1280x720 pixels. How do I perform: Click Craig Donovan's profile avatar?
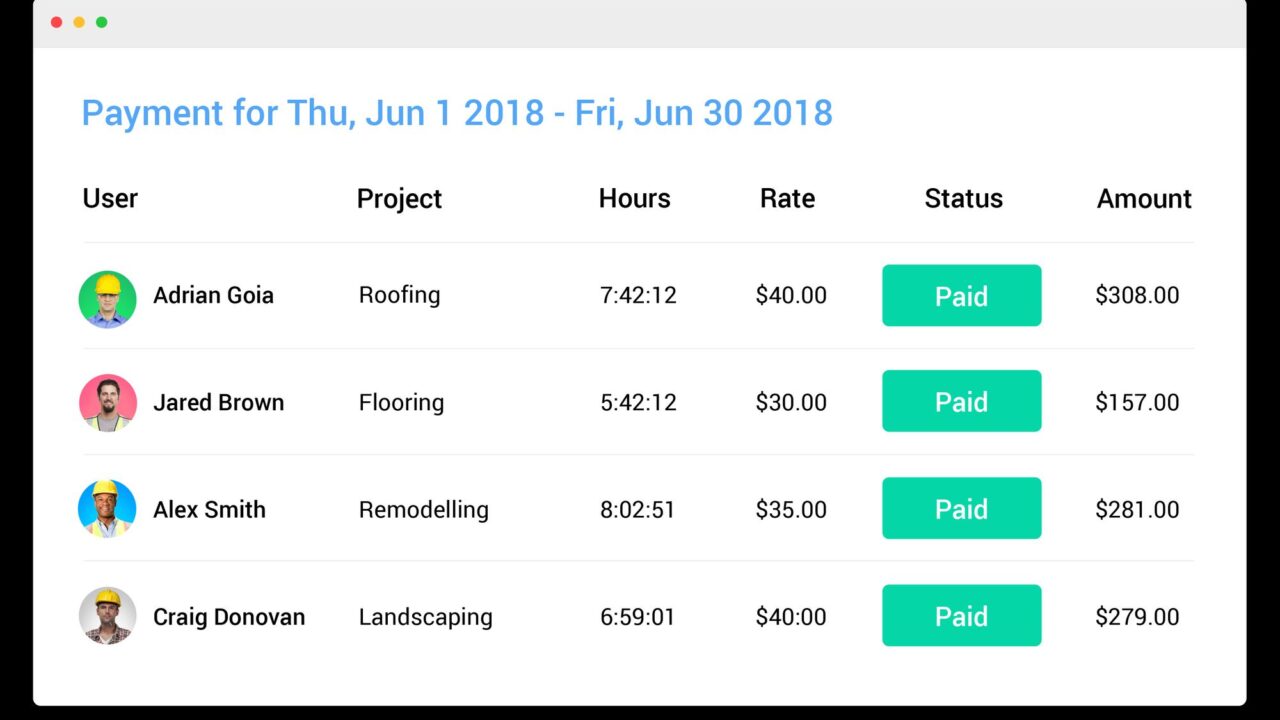tap(107, 616)
